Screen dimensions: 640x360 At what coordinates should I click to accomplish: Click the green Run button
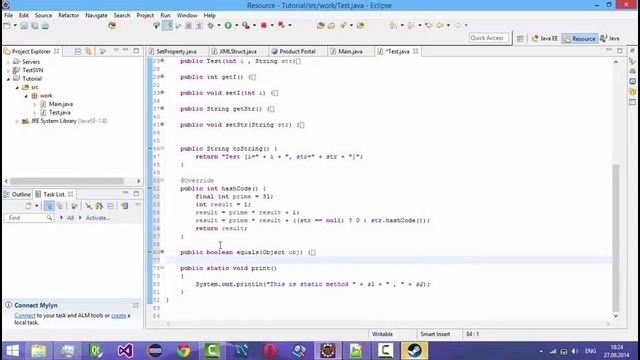tap(228, 25)
